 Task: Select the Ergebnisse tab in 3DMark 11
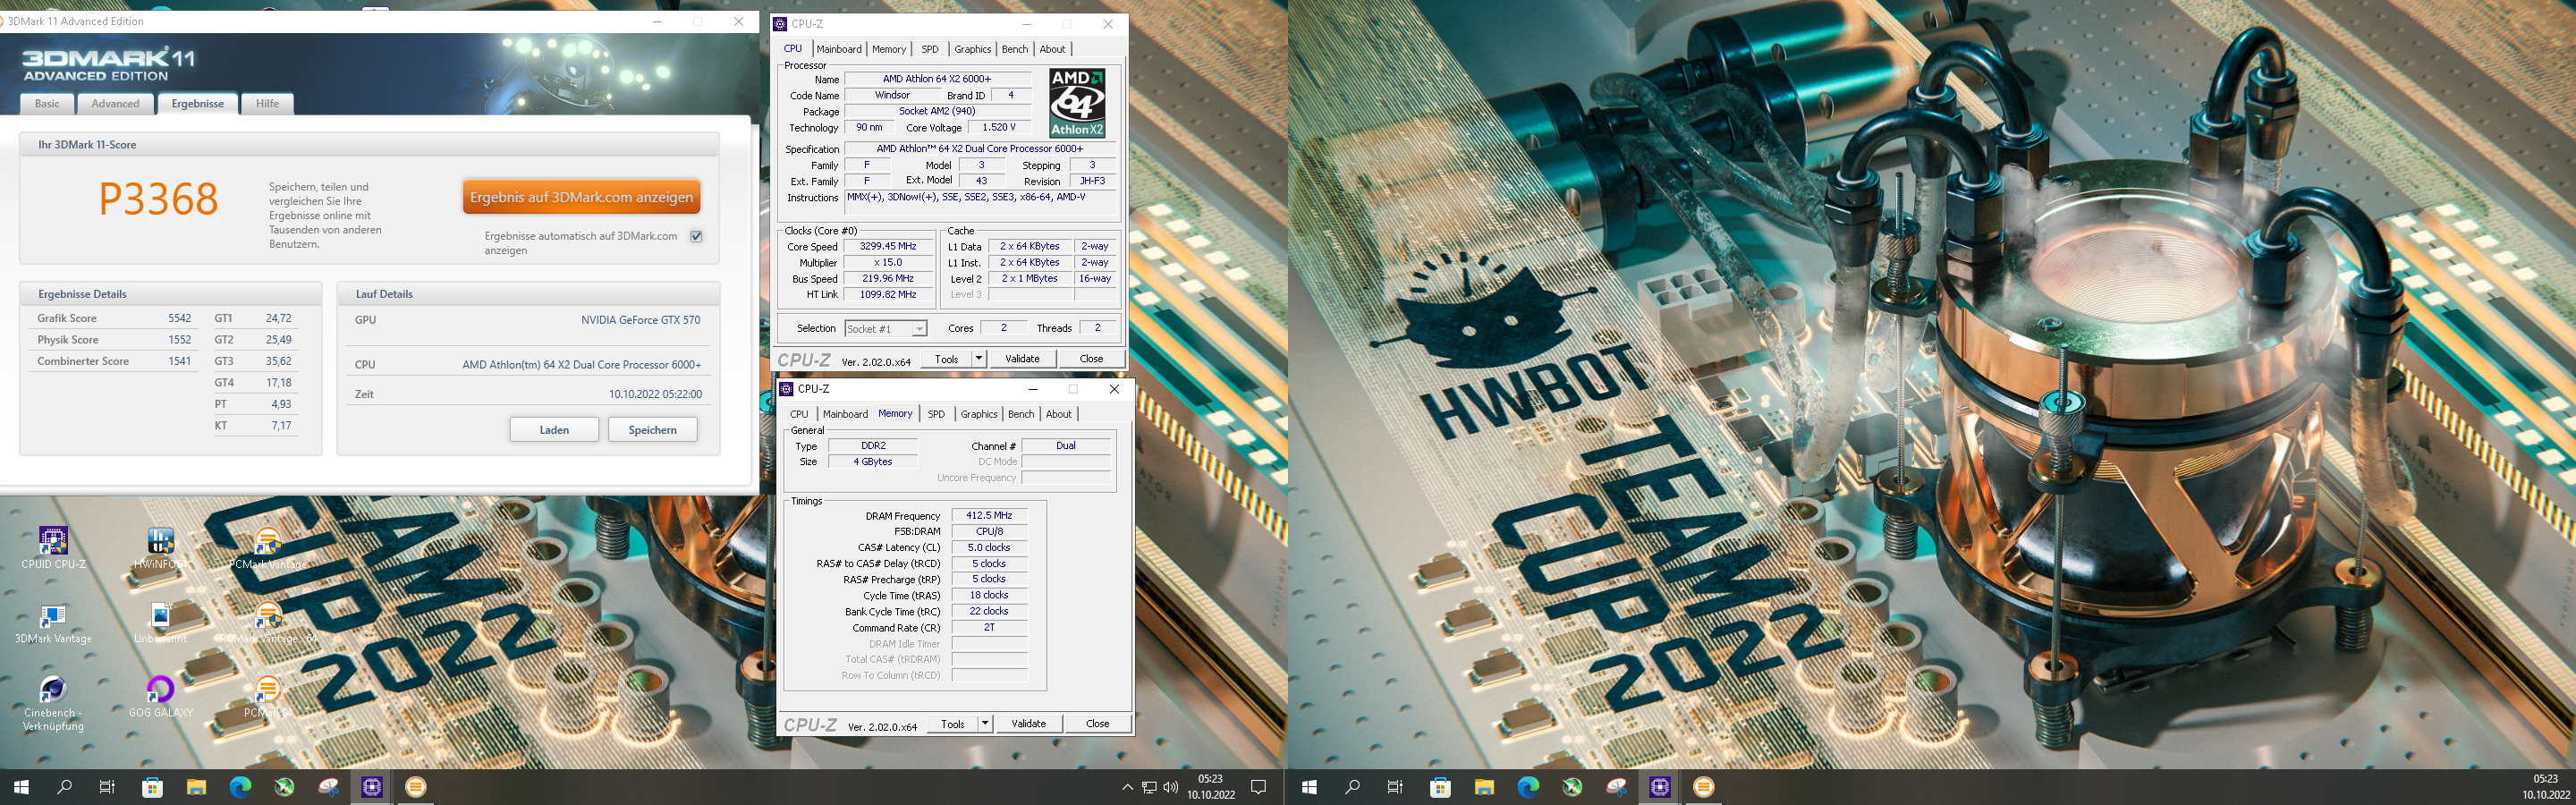click(197, 104)
